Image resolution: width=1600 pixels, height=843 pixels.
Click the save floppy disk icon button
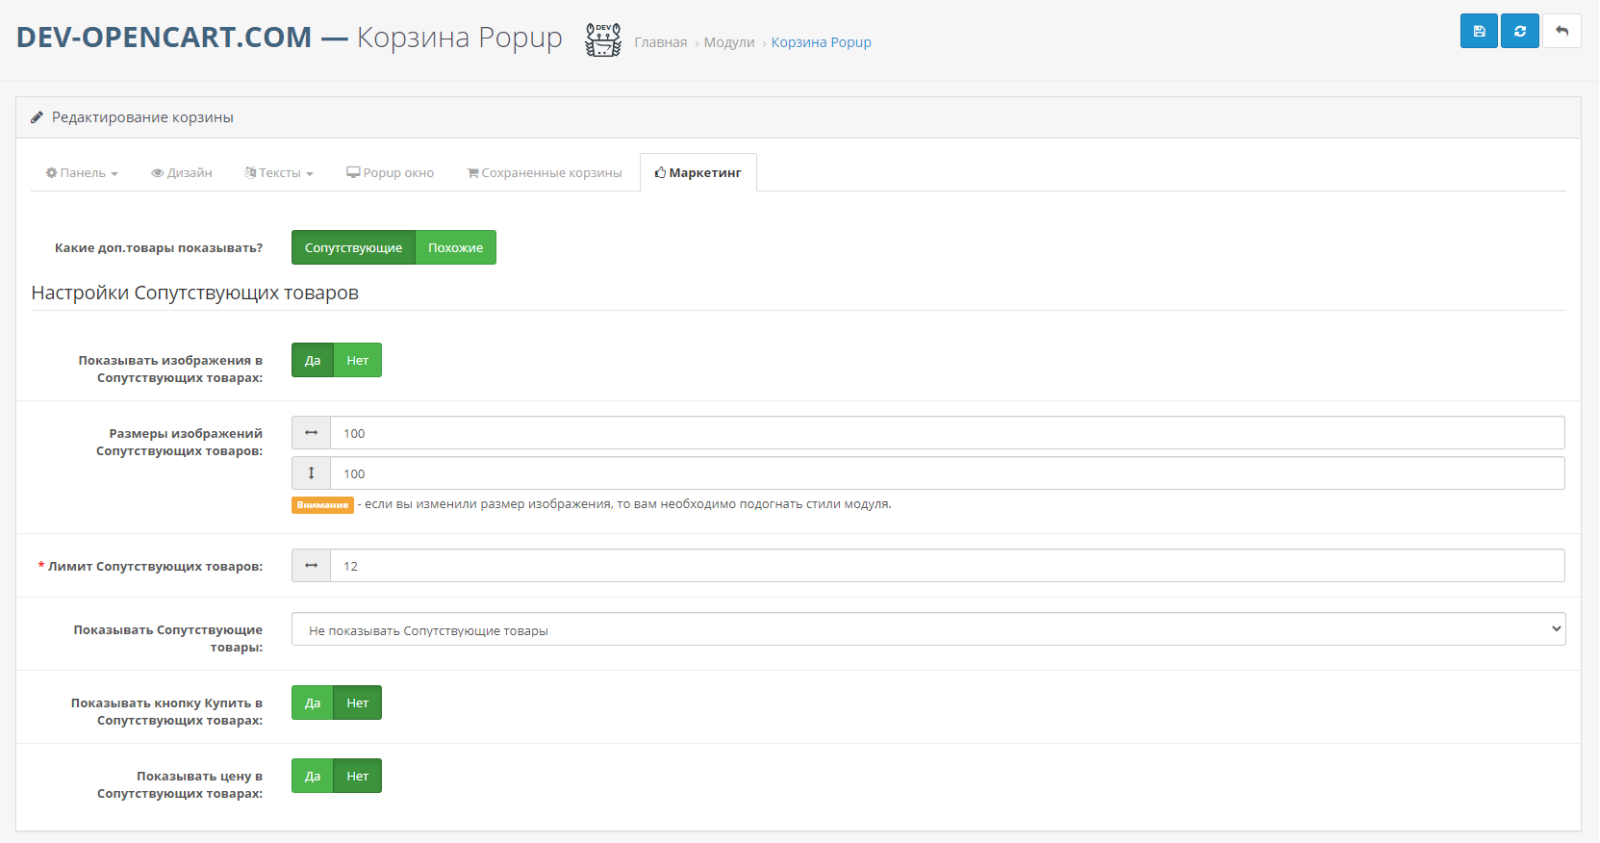tap(1479, 31)
